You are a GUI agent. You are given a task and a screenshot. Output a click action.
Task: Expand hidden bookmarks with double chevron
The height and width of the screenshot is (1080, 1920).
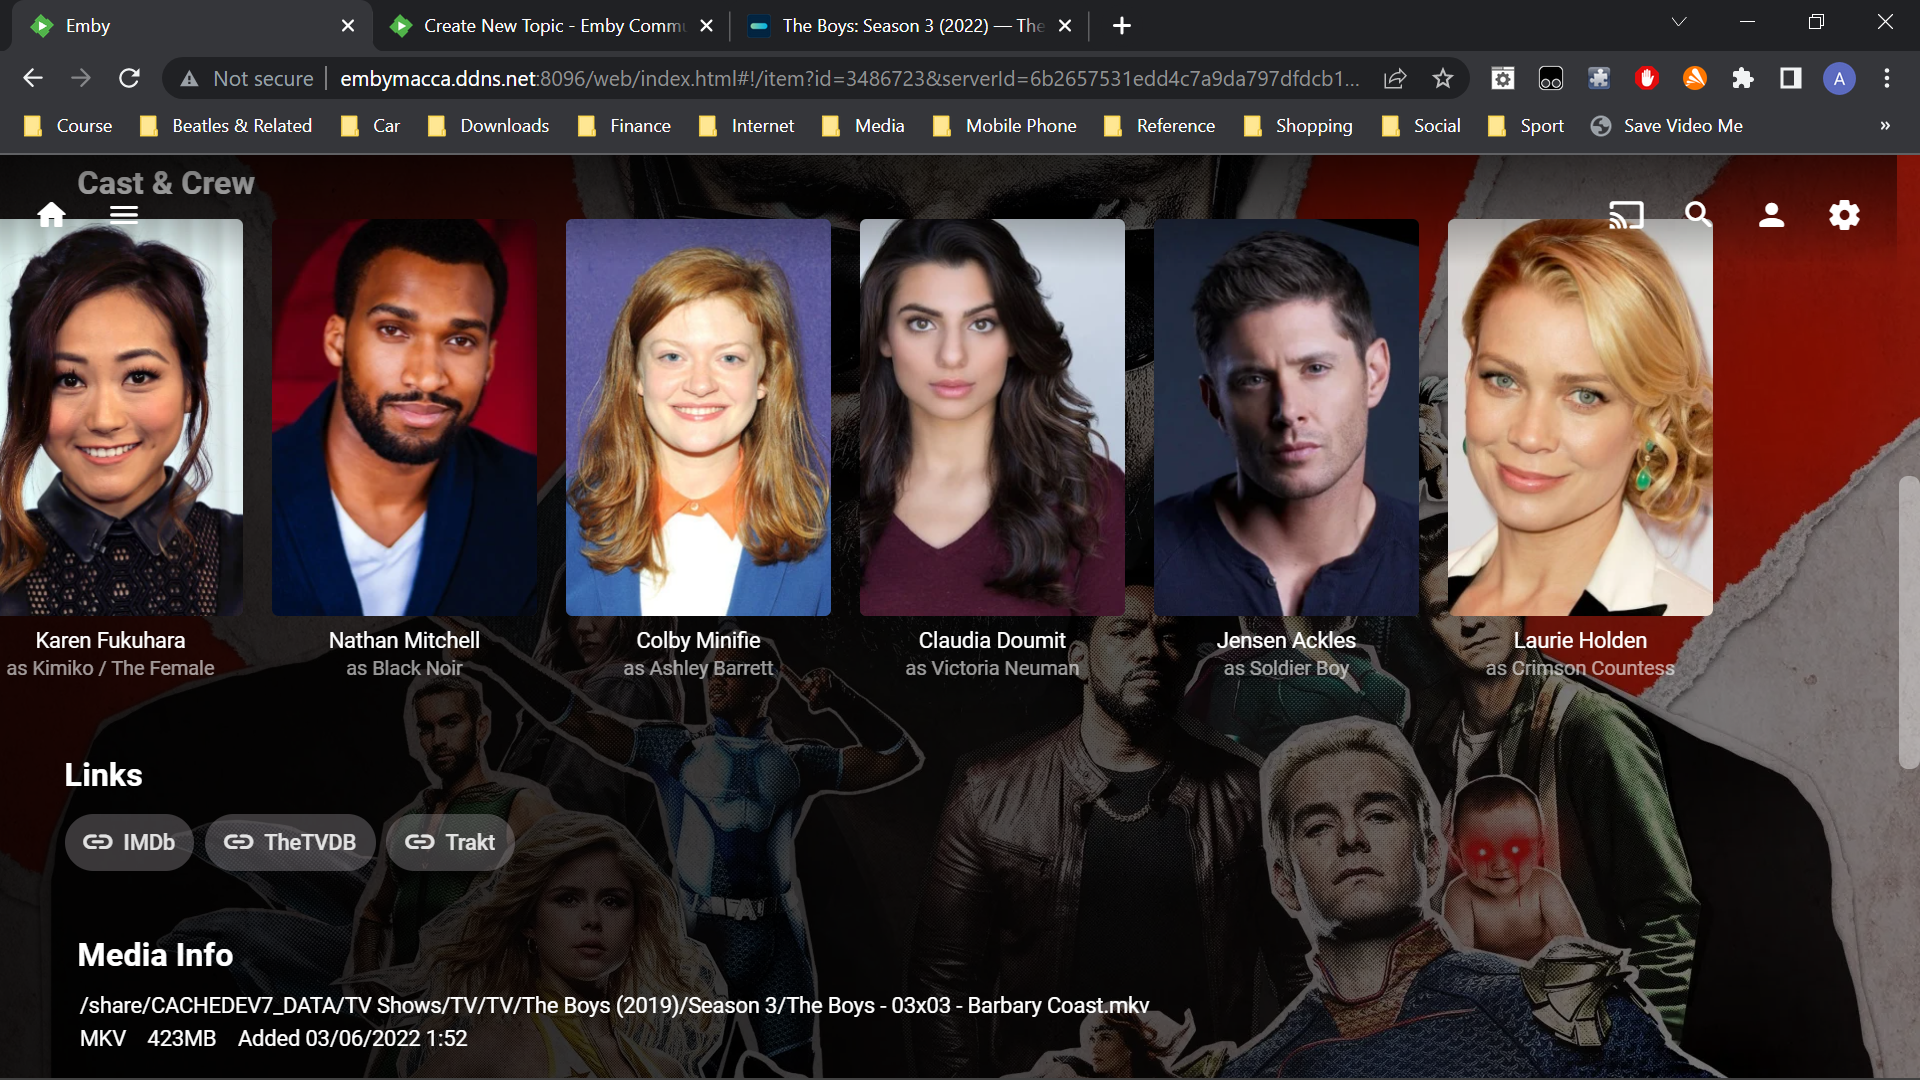(x=1885, y=126)
